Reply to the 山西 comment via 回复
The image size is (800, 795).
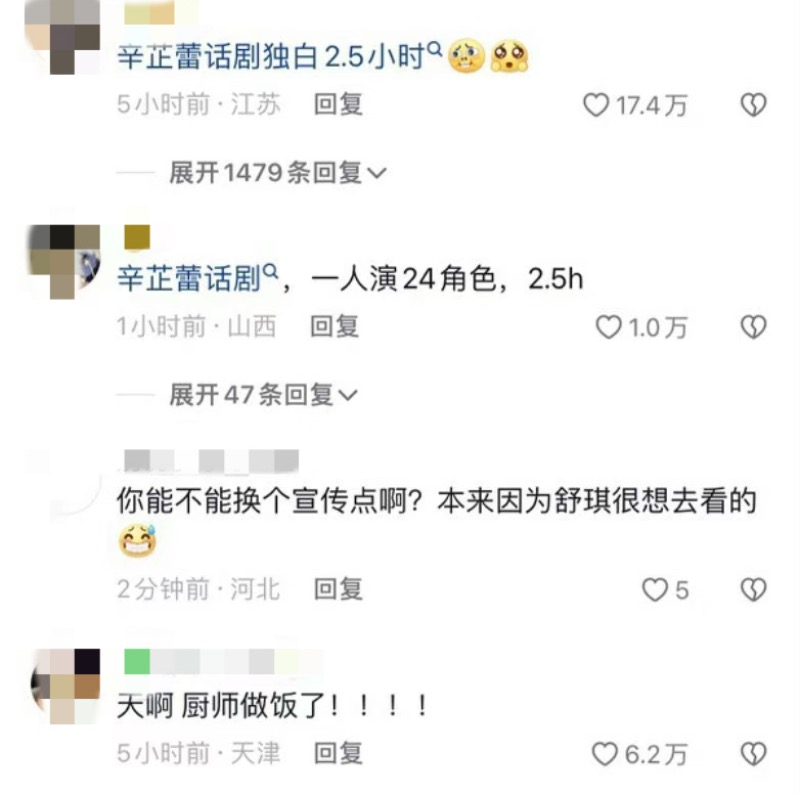pos(335,327)
